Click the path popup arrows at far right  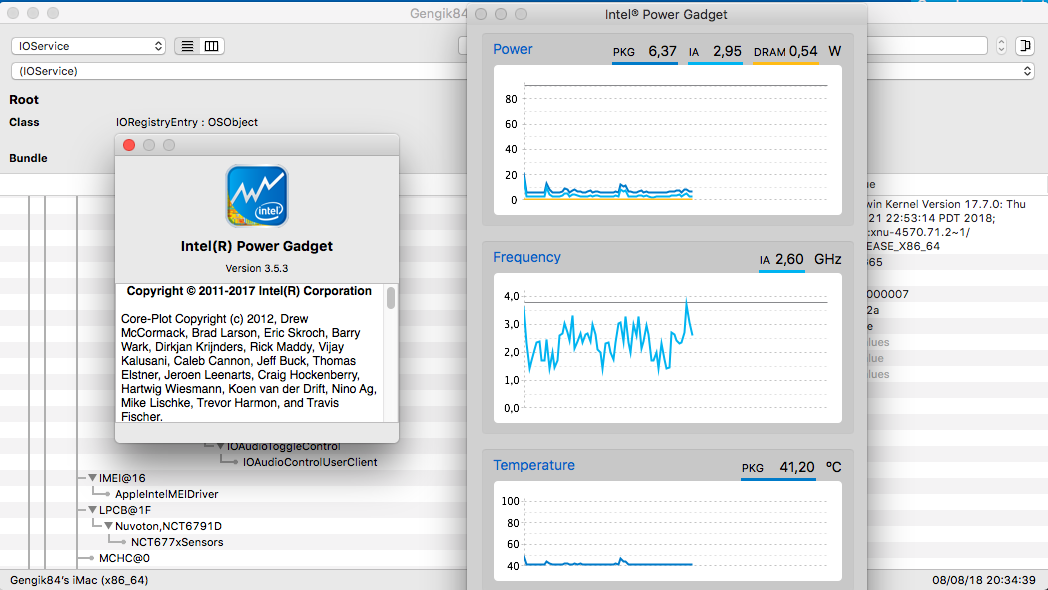pyautogui.click(x=1027, y=71)
